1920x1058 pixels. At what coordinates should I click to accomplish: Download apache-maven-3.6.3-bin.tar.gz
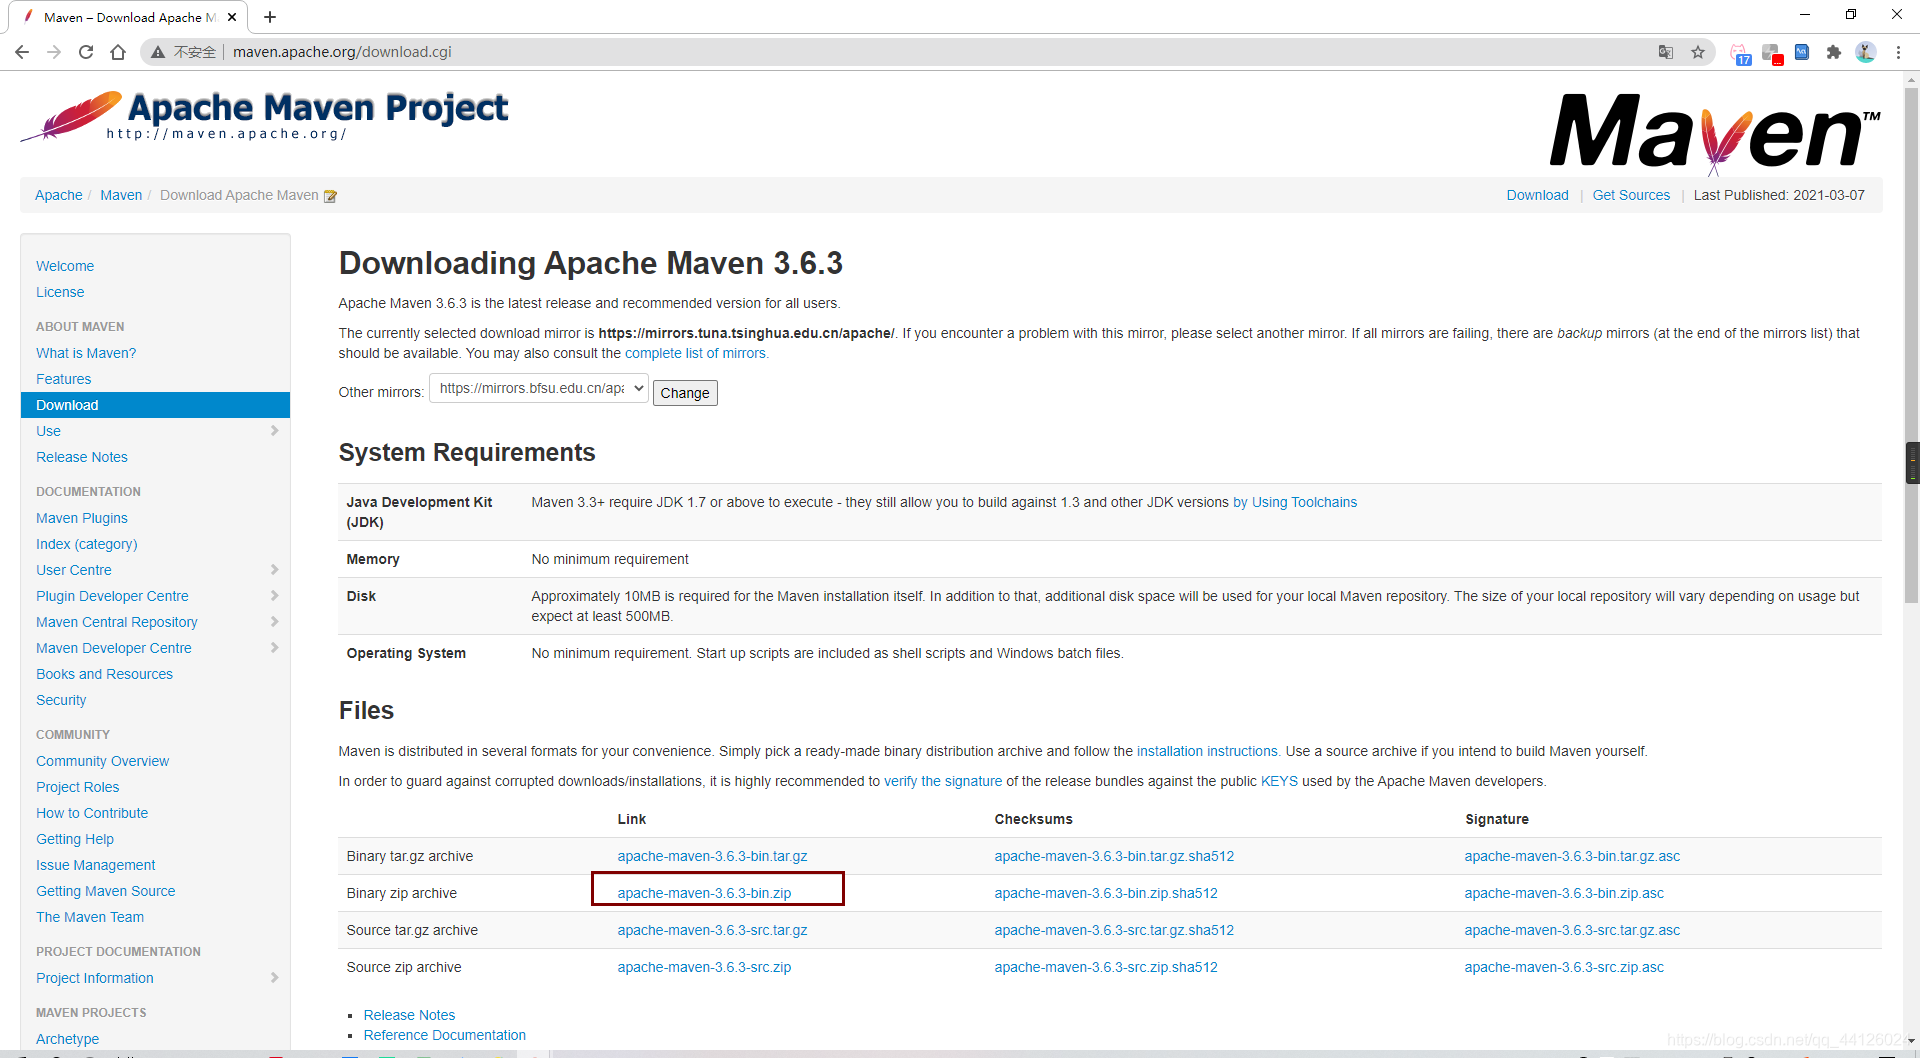coord(712,856)
